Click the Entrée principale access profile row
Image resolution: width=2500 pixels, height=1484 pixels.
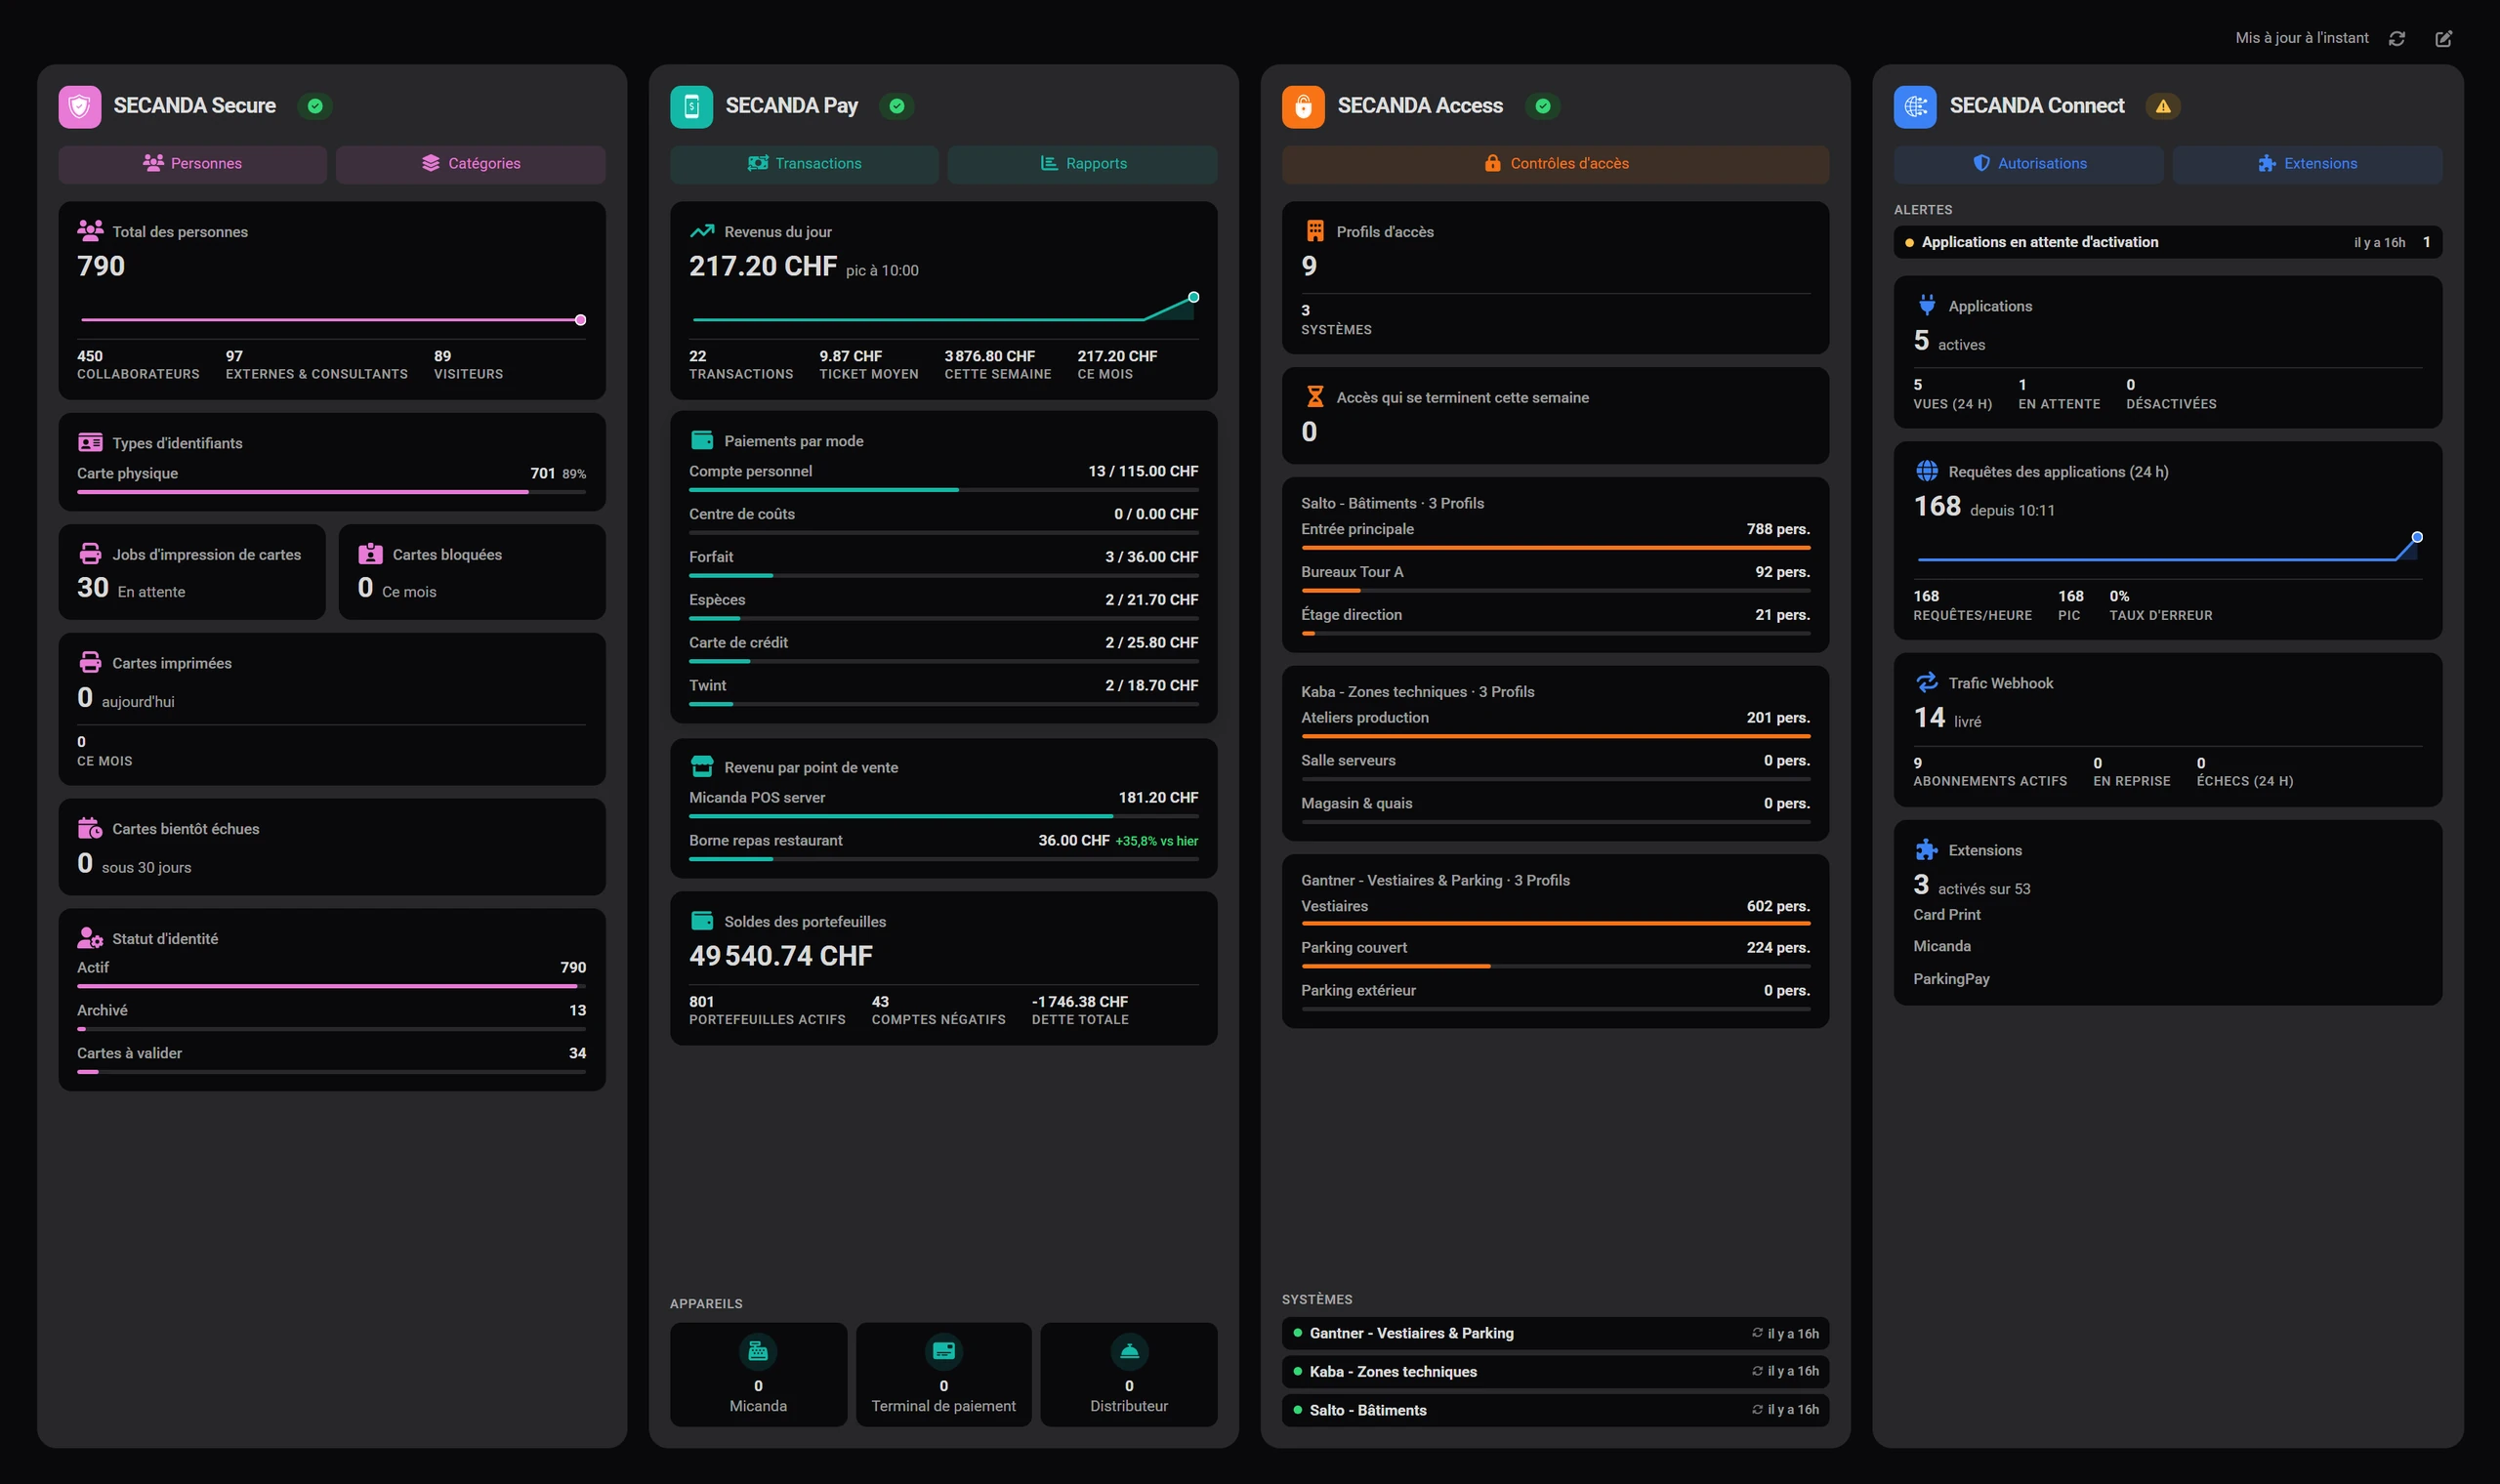coord(1555,535)
